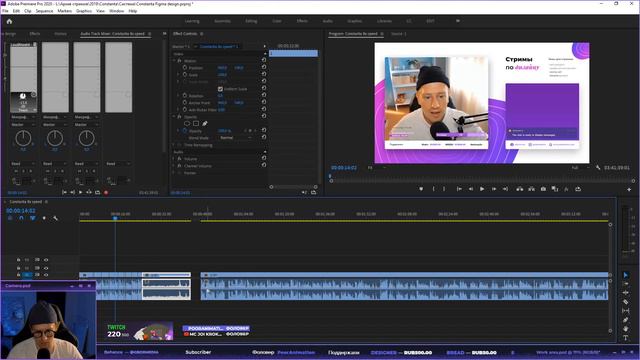Image resolution: width=640 pixels, height=360 pixels.
Task: Go to Out point in Program monitor
Action: (505, 189)
